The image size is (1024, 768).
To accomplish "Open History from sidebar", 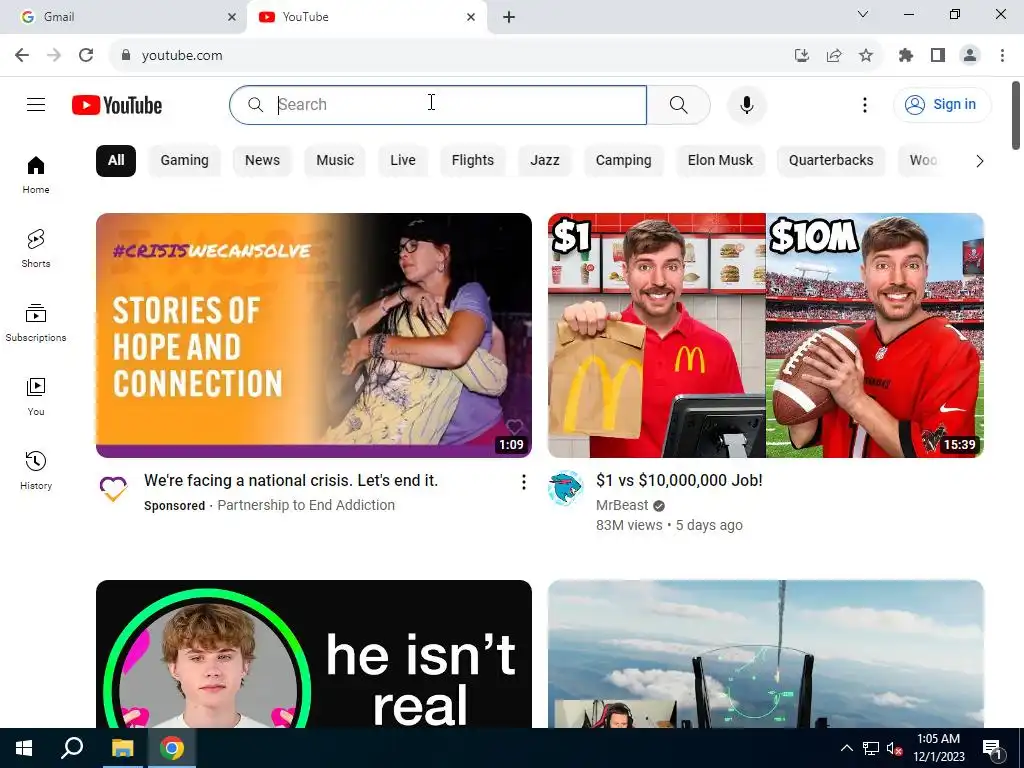I will (36, 470).
